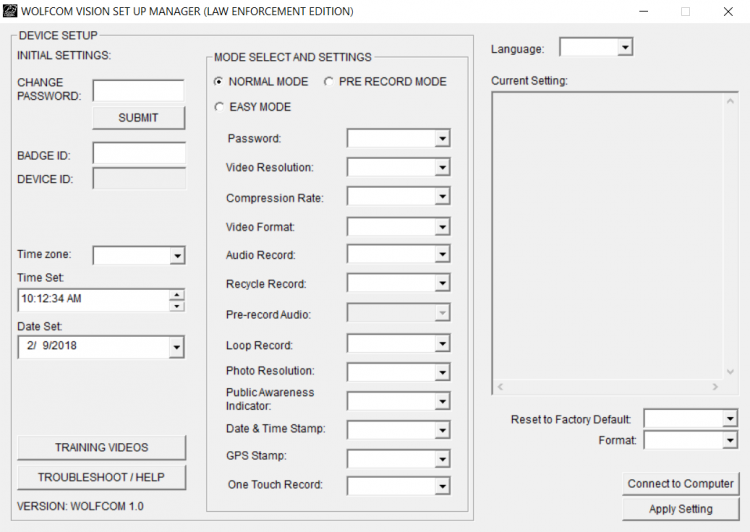This screenshot has width=750, height=532.
Task: Click the SUBMIT button
Action: [138, 118]
